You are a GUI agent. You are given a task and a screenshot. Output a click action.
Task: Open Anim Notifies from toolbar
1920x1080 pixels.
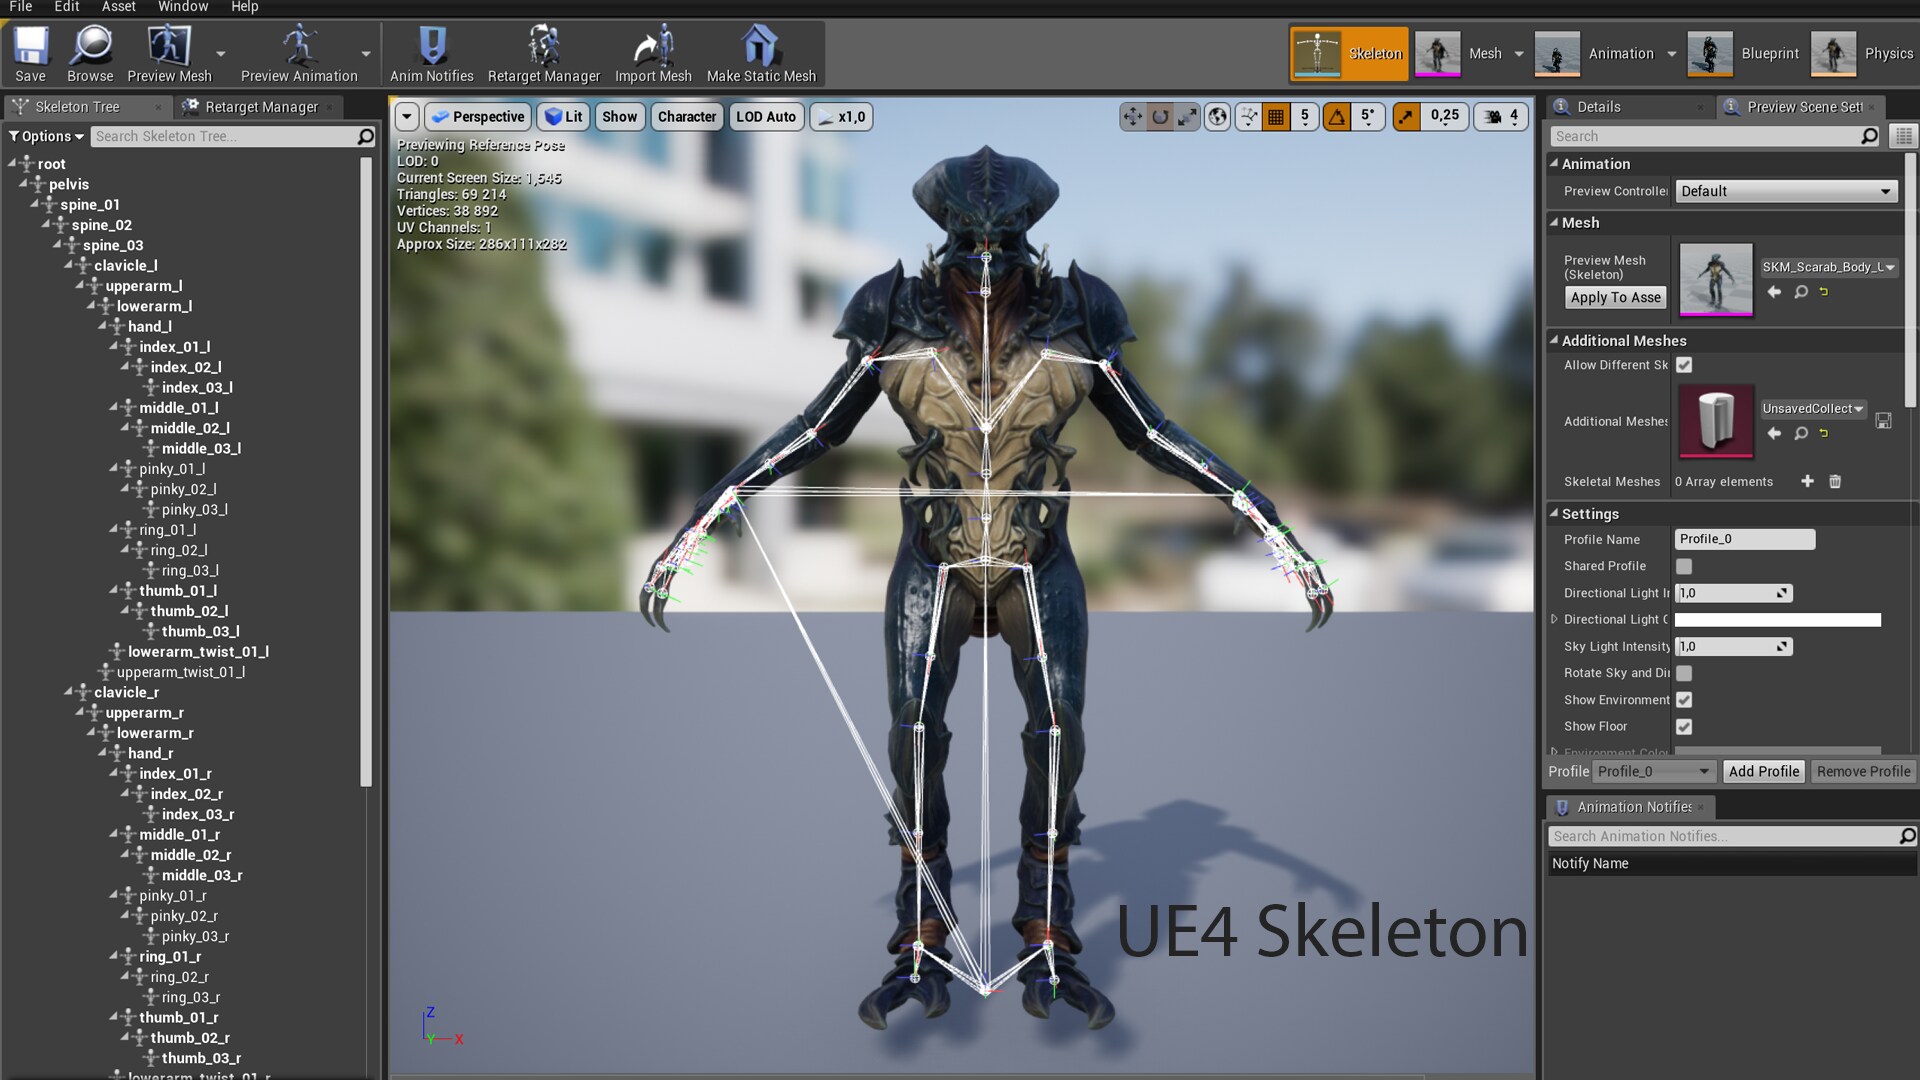tap(432, 54)
